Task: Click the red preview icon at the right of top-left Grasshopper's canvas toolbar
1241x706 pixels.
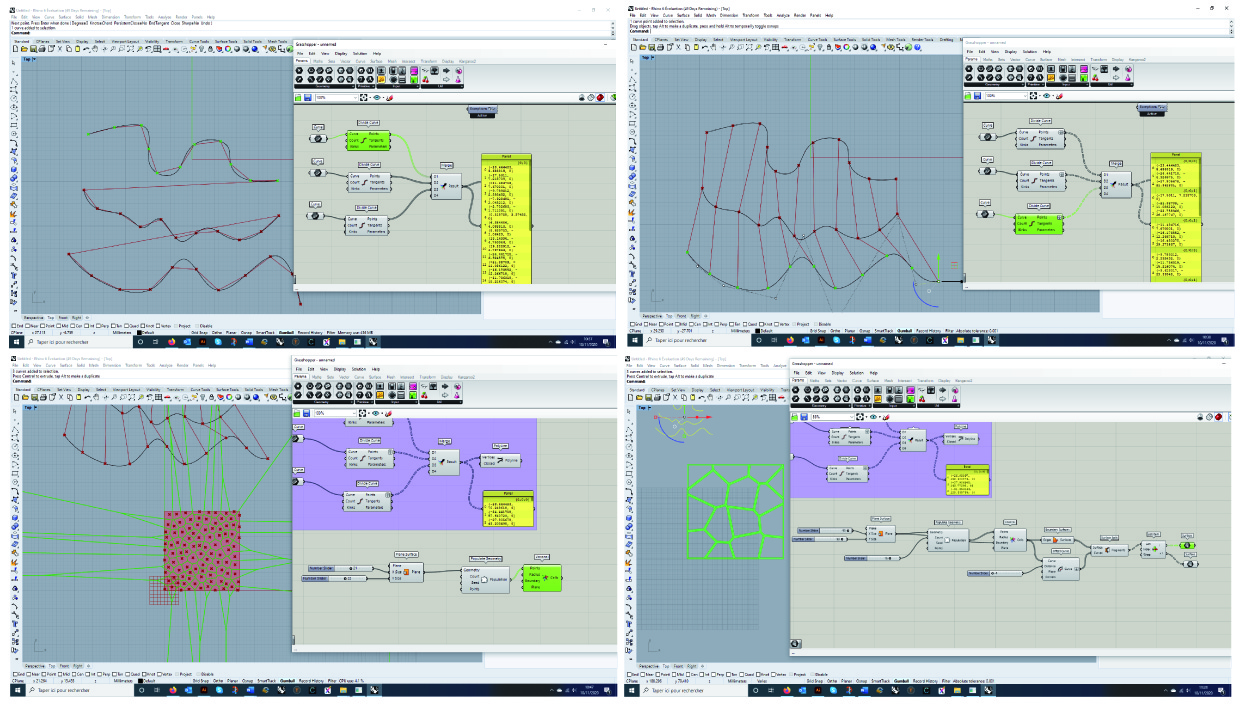Action: [x=598, y=97]
